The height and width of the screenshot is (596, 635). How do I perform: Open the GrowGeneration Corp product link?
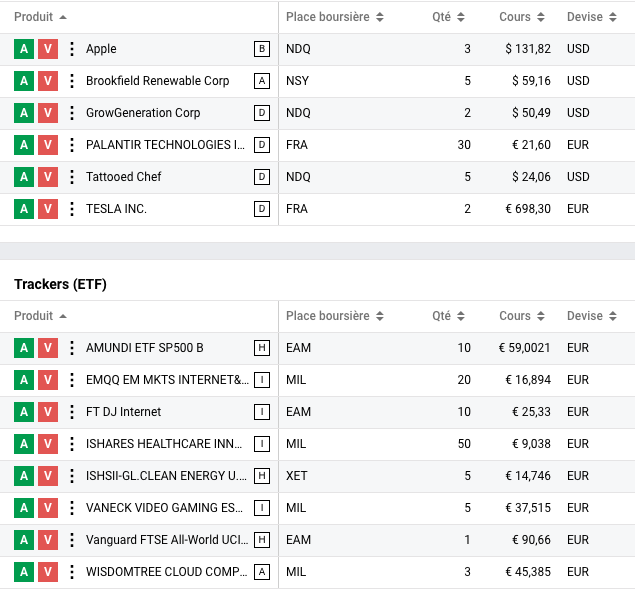pos(143,113)
